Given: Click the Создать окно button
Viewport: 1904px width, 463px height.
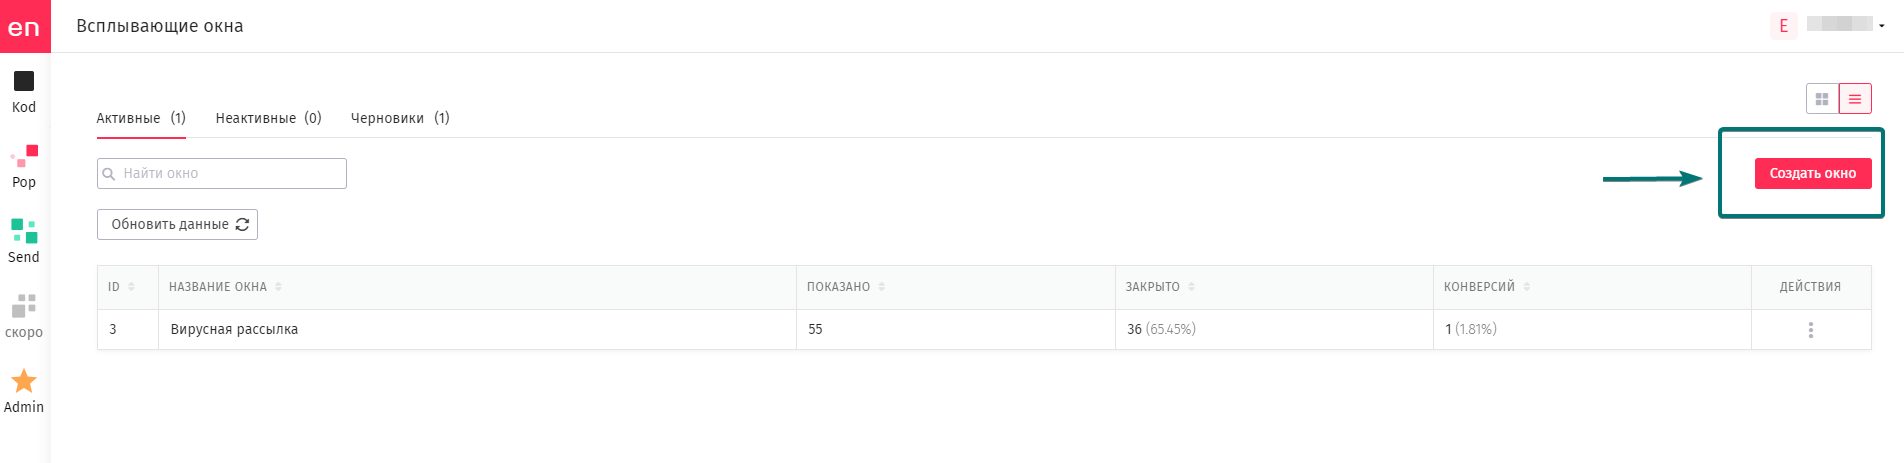Looking at the screenshot, I should coord(1813,173).
